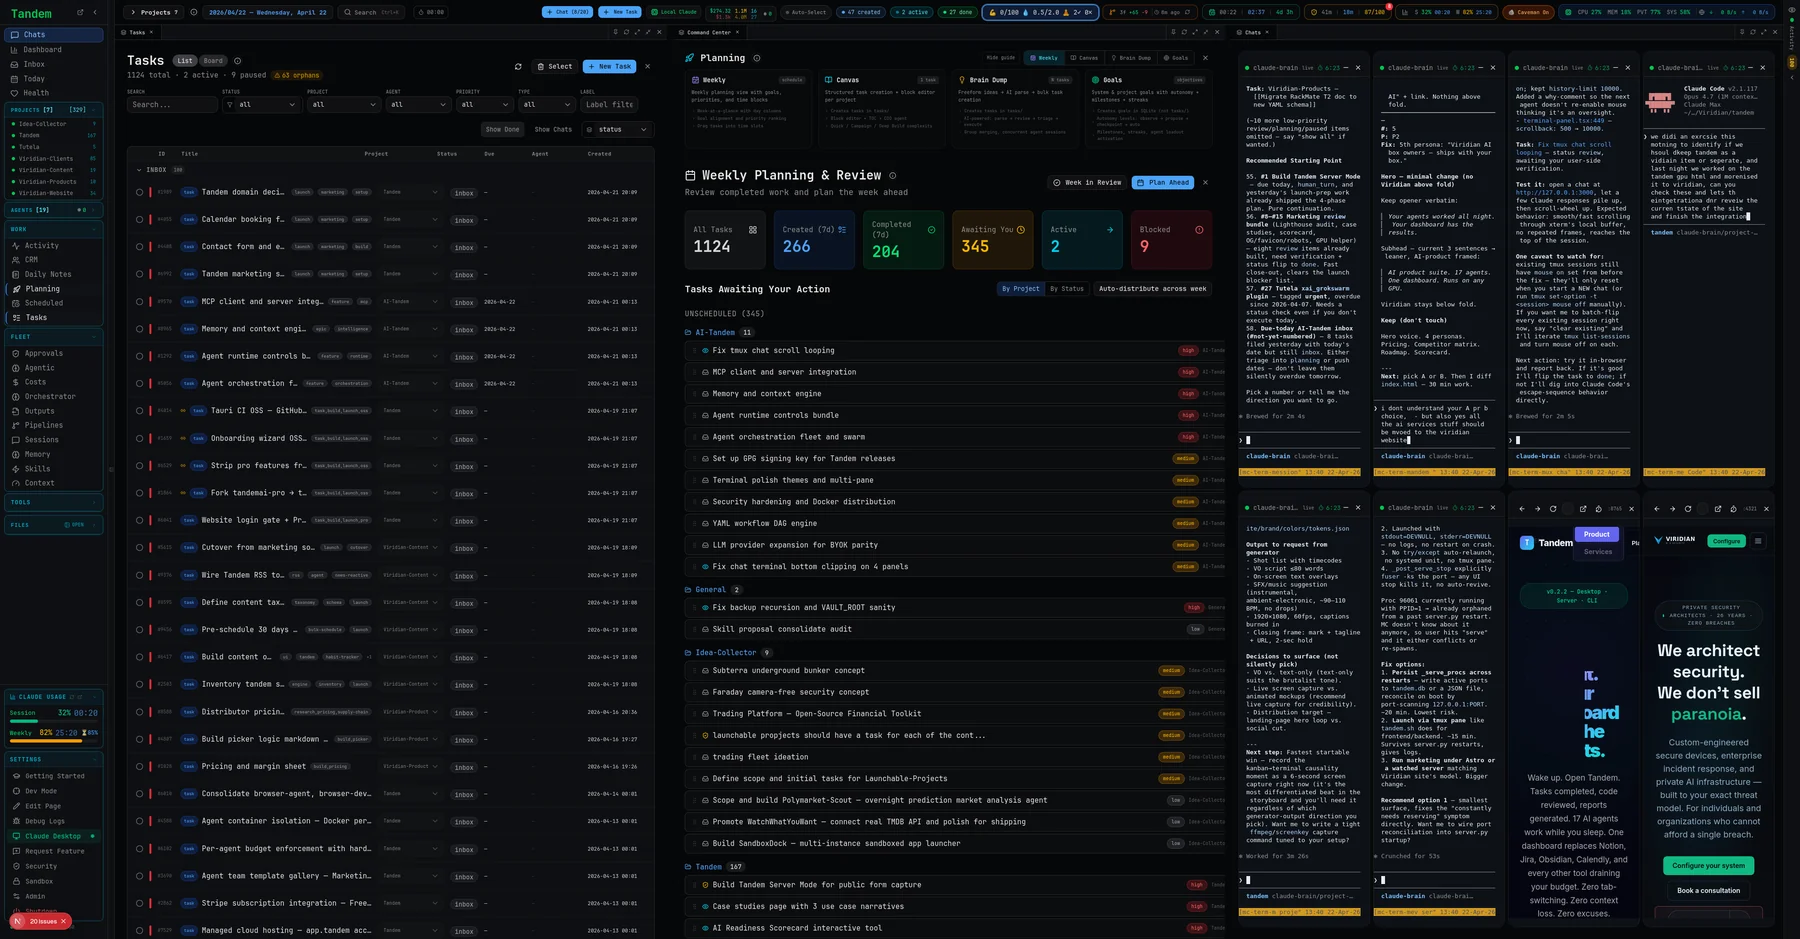Open the Health sidebar item
This screenshot has height=939, width=1800.
coord(54,93)
